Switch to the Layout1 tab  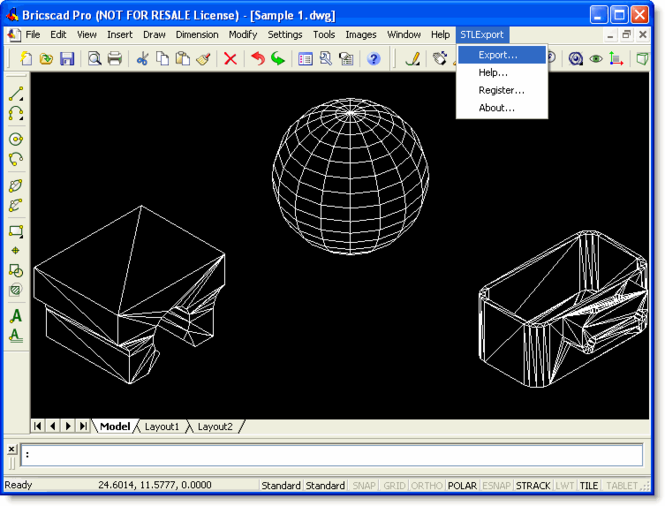click(162, 427)
